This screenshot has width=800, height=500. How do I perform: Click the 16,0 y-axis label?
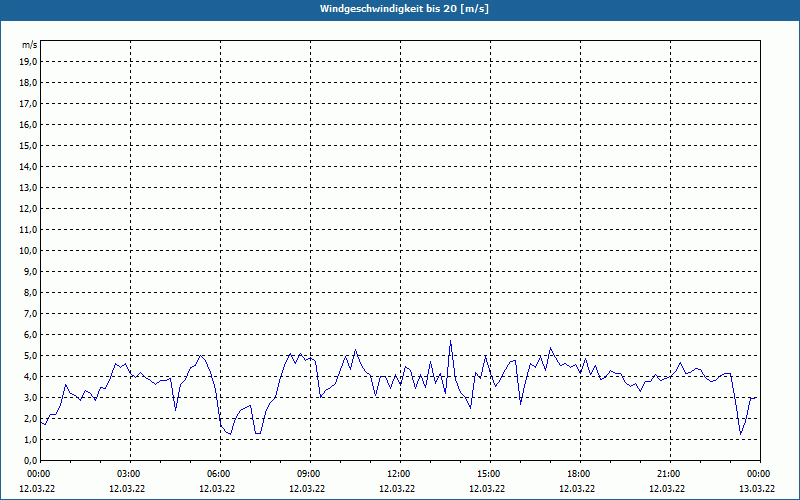(29, 124)
